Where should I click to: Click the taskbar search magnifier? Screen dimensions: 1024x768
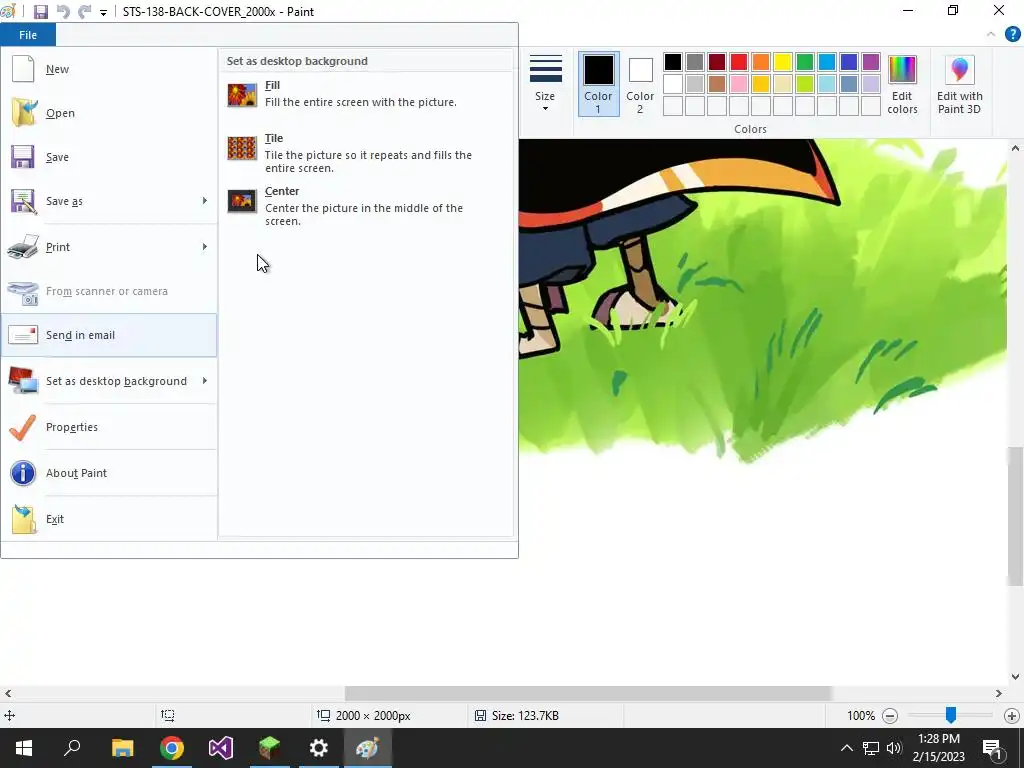tap(72, 748)
